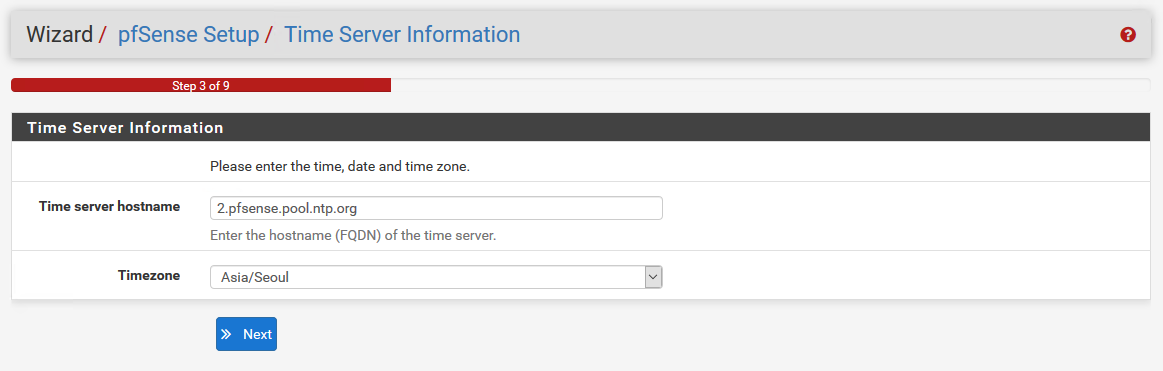Follow the pfSense Setup breadcrumb link
This screenshot has width=1163, height=371.
pyautogui.click(x=188, y=34)
